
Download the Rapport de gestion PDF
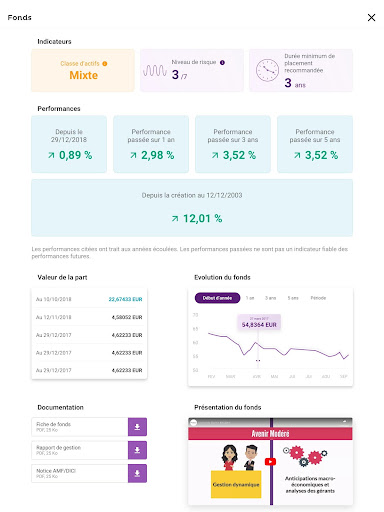pos(137,450)
